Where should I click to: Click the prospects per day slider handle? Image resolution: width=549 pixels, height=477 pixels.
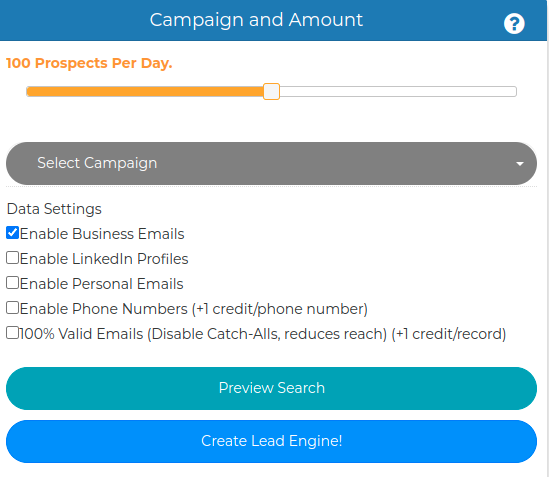pyautogui.click(x=271, y=91)
